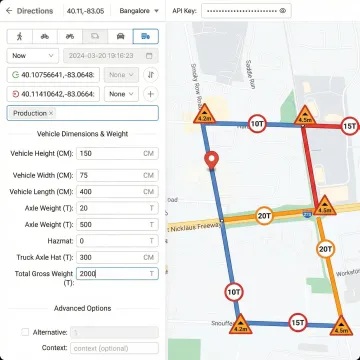Click the green origin marker icon in the start field

tap(15, 75)
